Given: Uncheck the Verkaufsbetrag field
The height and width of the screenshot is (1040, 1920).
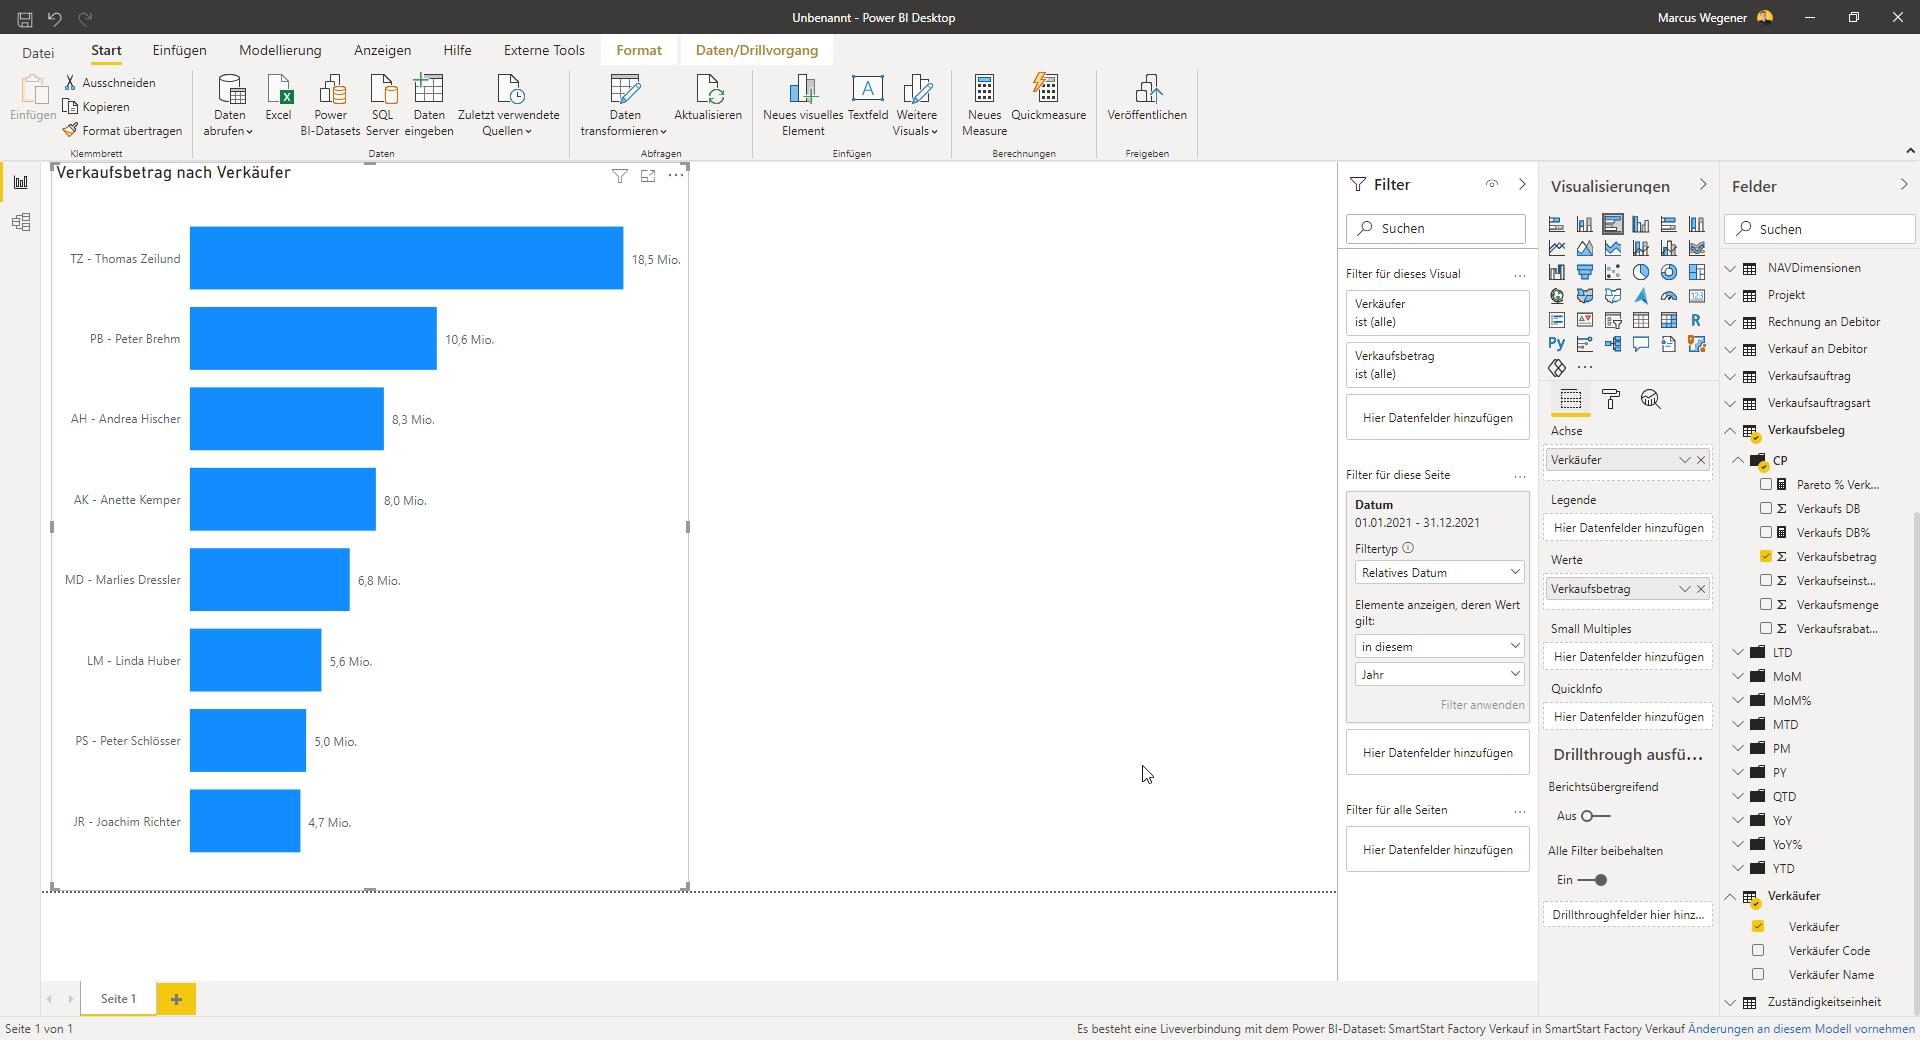Looking at the screenshot, I should click(1766, 556).
